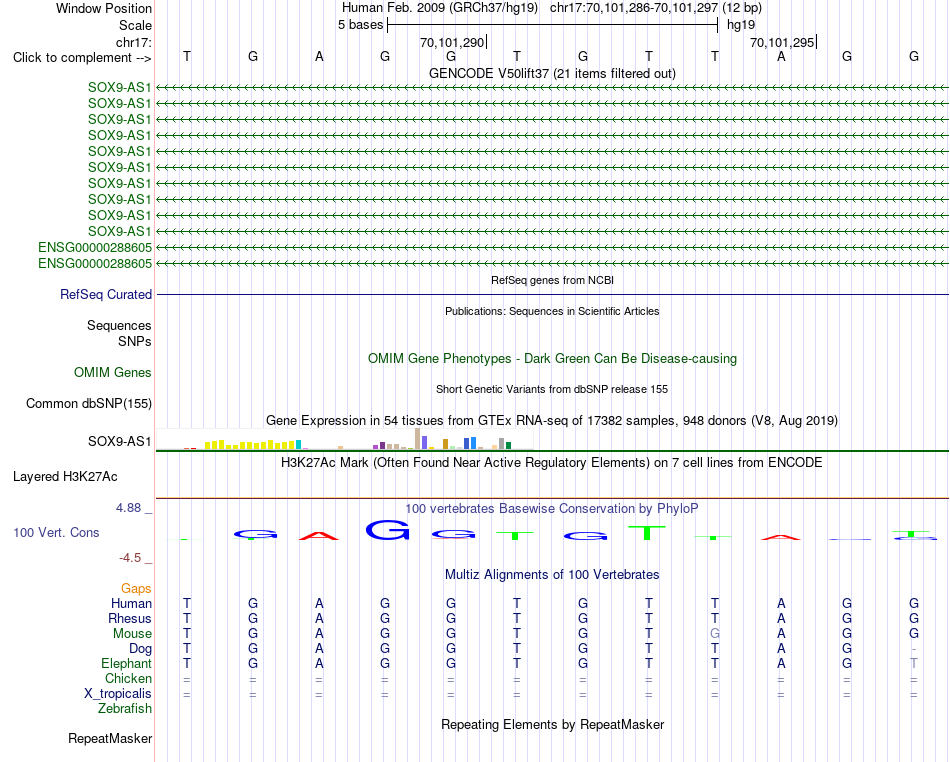950x762 pixels.
Task: Click the -4.5 PhyloP lower axis value
Action: tap(130, 558)
